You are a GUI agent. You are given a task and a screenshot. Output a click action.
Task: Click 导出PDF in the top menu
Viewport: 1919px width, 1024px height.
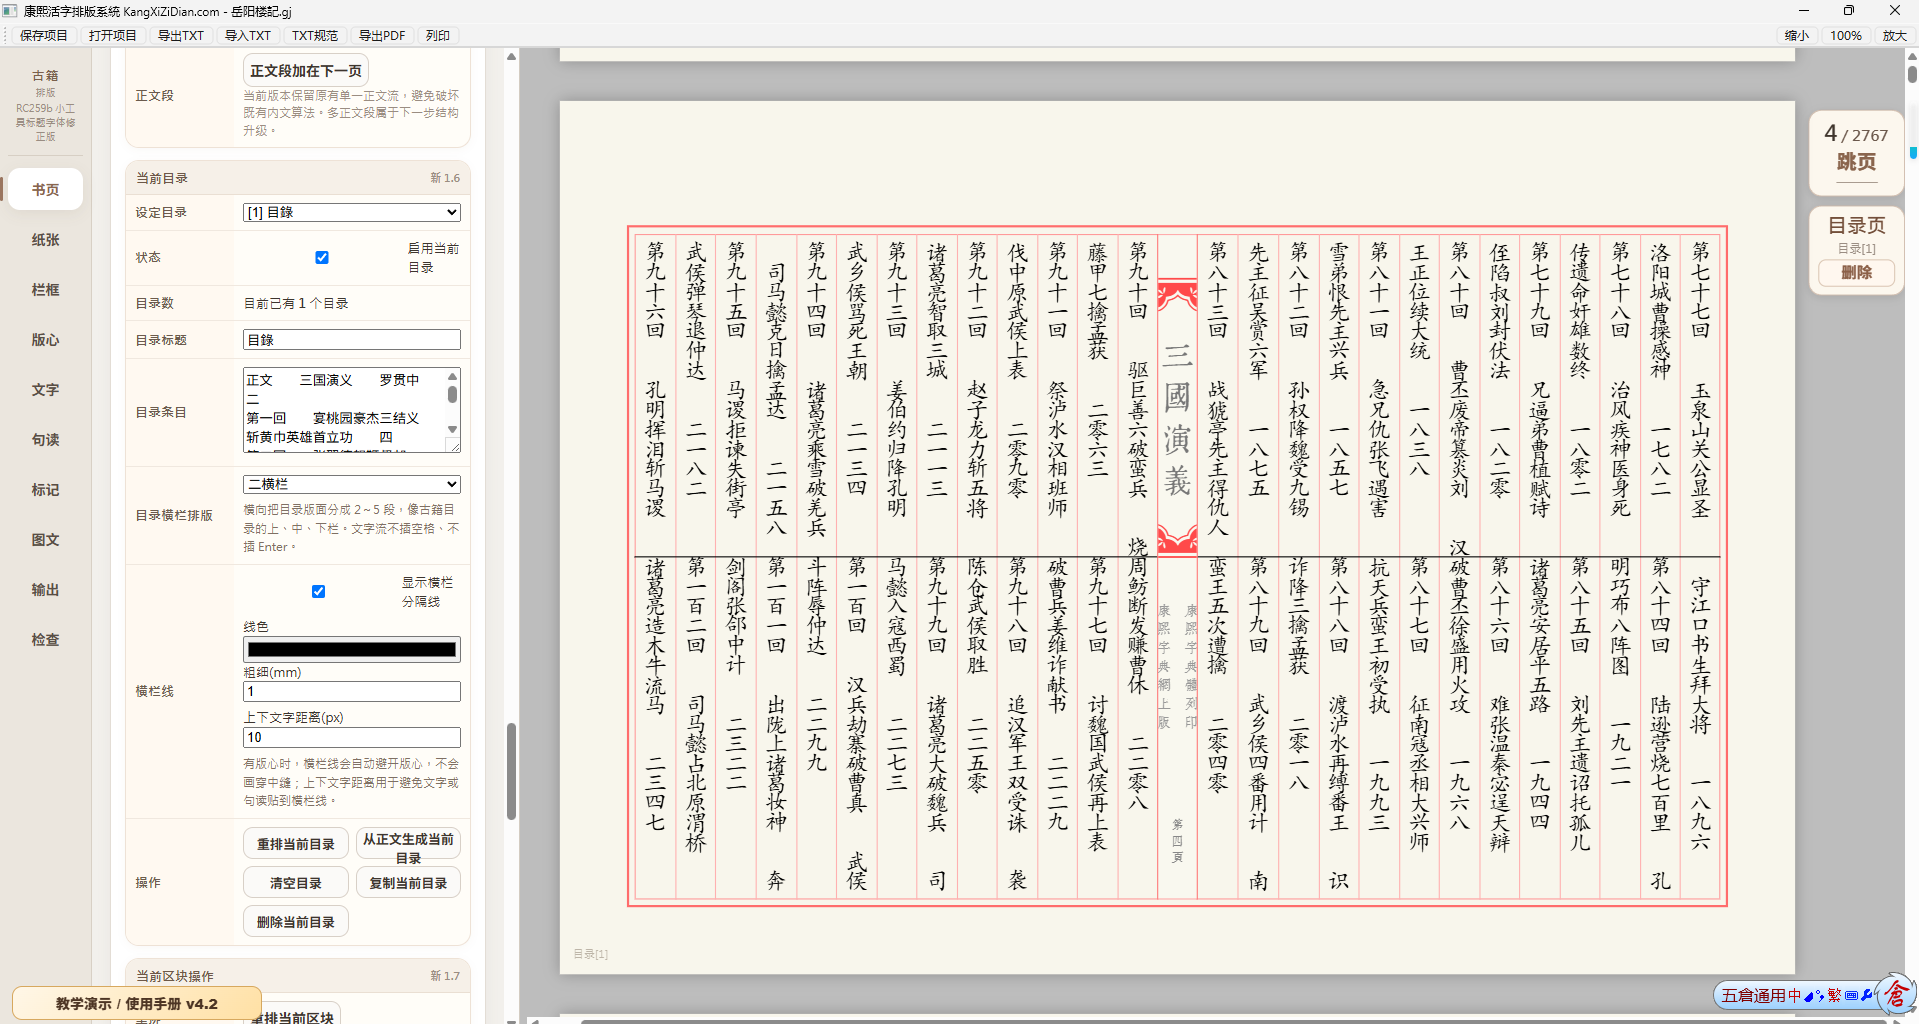[381, 35]
